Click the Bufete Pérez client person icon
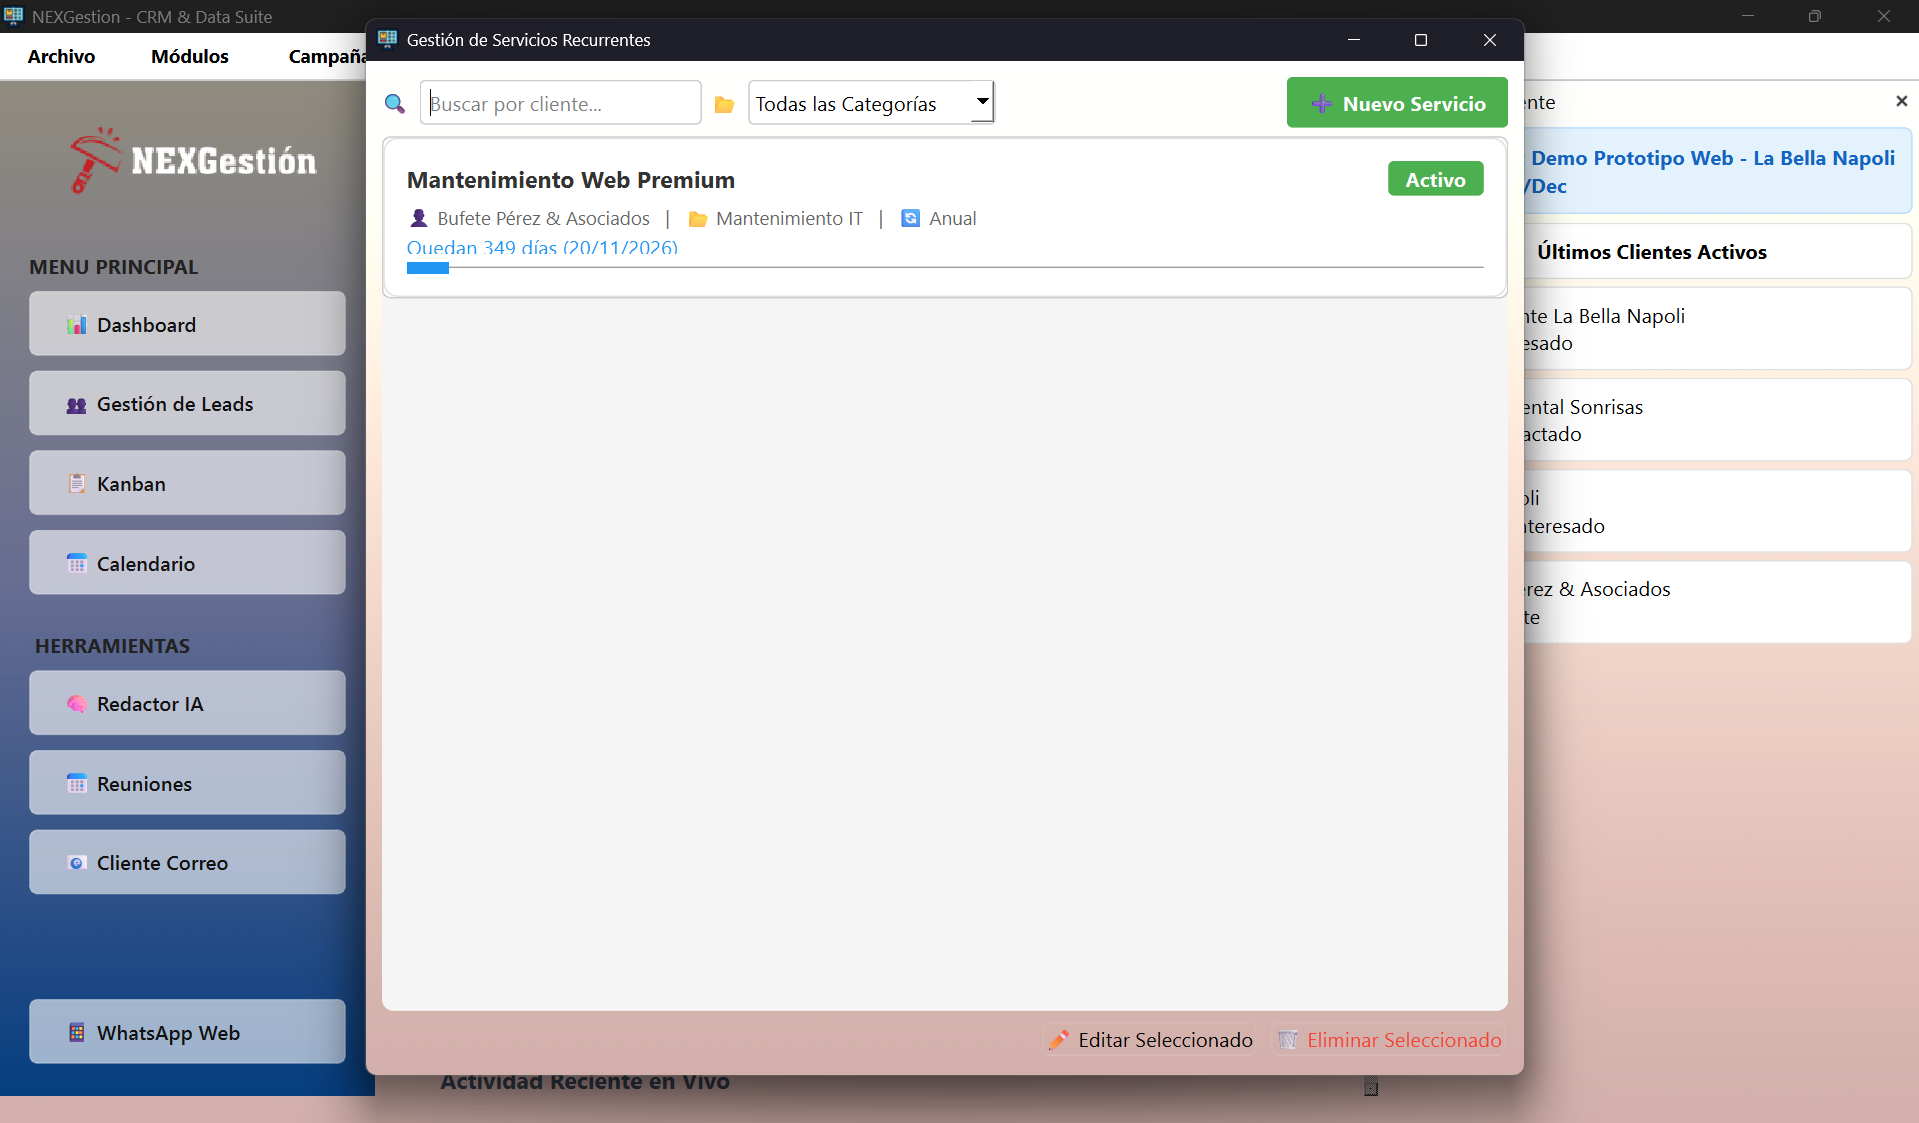This screenshot has height=1123, width=1919. tap(419, 218)
